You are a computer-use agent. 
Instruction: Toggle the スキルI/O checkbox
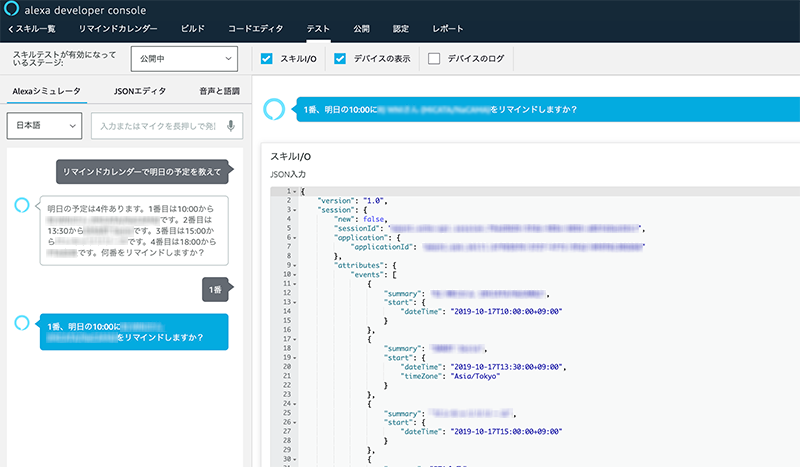point(266,59)
